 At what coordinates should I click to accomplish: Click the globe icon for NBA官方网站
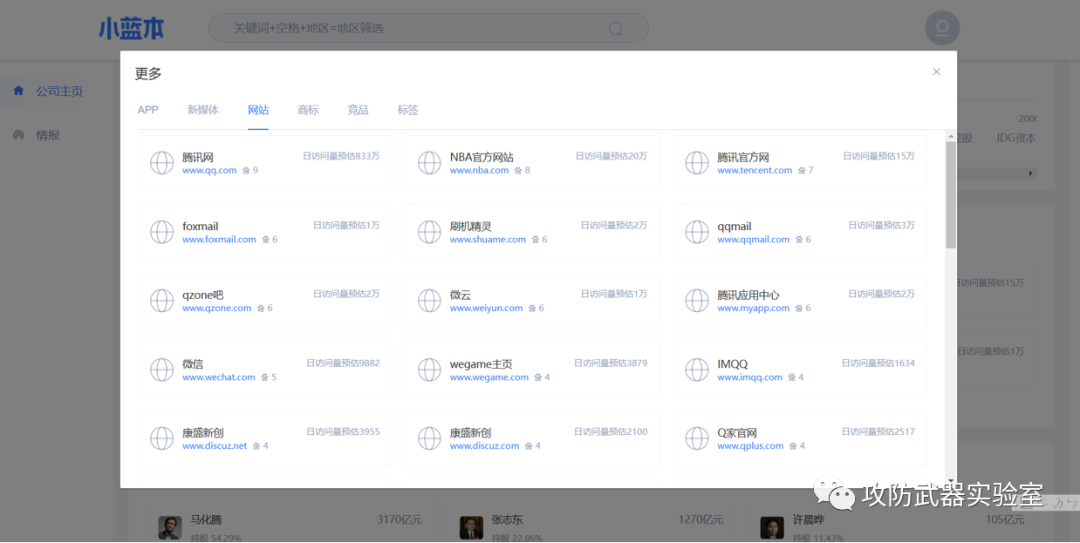[429, 163]
